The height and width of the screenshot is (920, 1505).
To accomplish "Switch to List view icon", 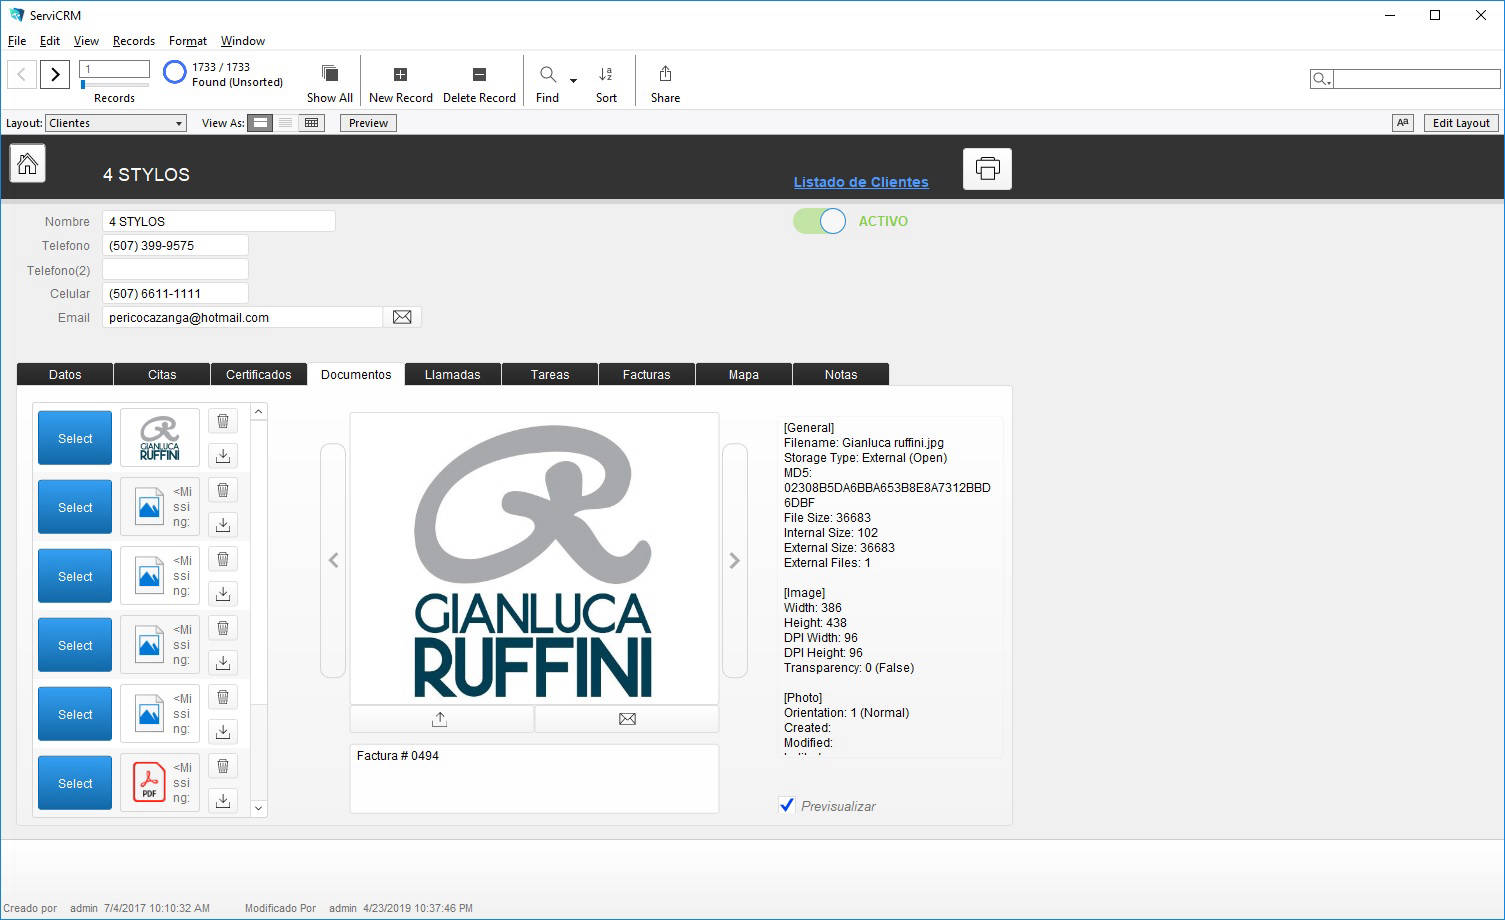I will (x=286, y=123).
